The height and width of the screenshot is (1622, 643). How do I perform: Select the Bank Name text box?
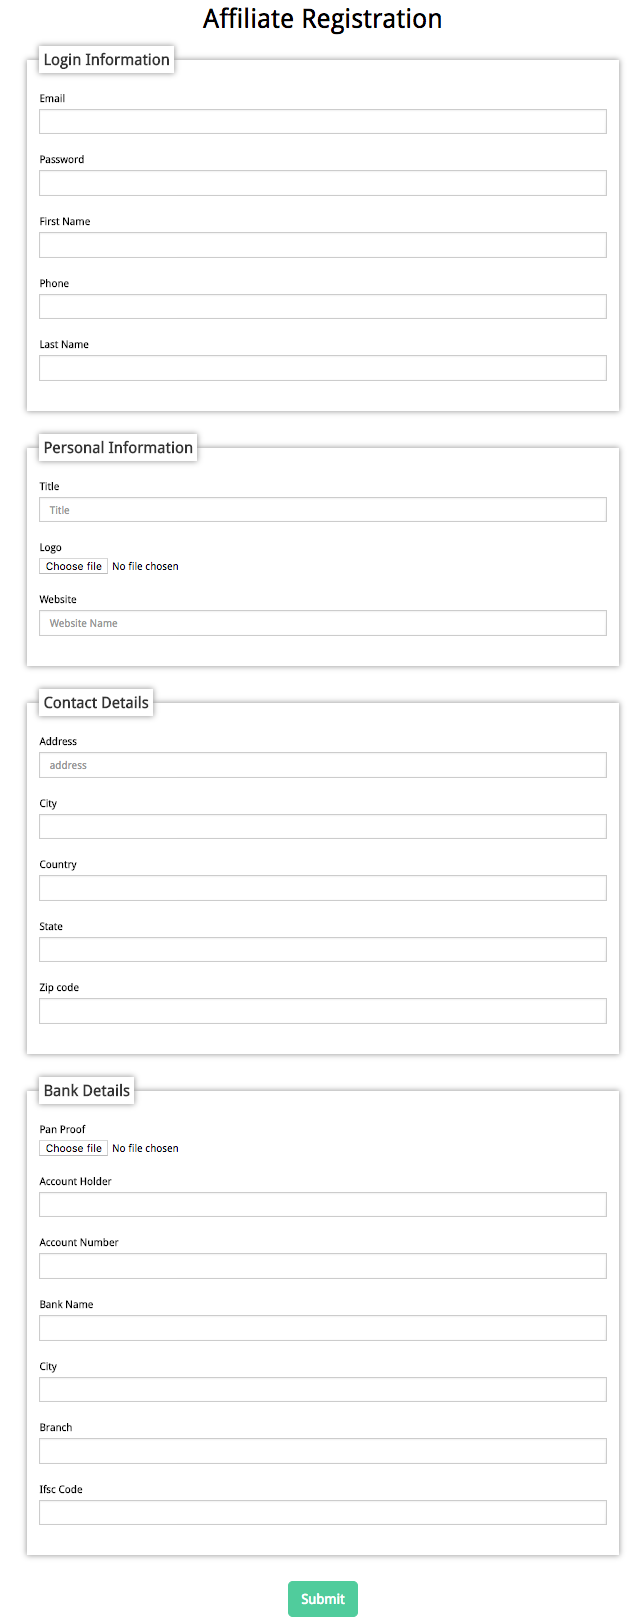(x=322, y=1328)
